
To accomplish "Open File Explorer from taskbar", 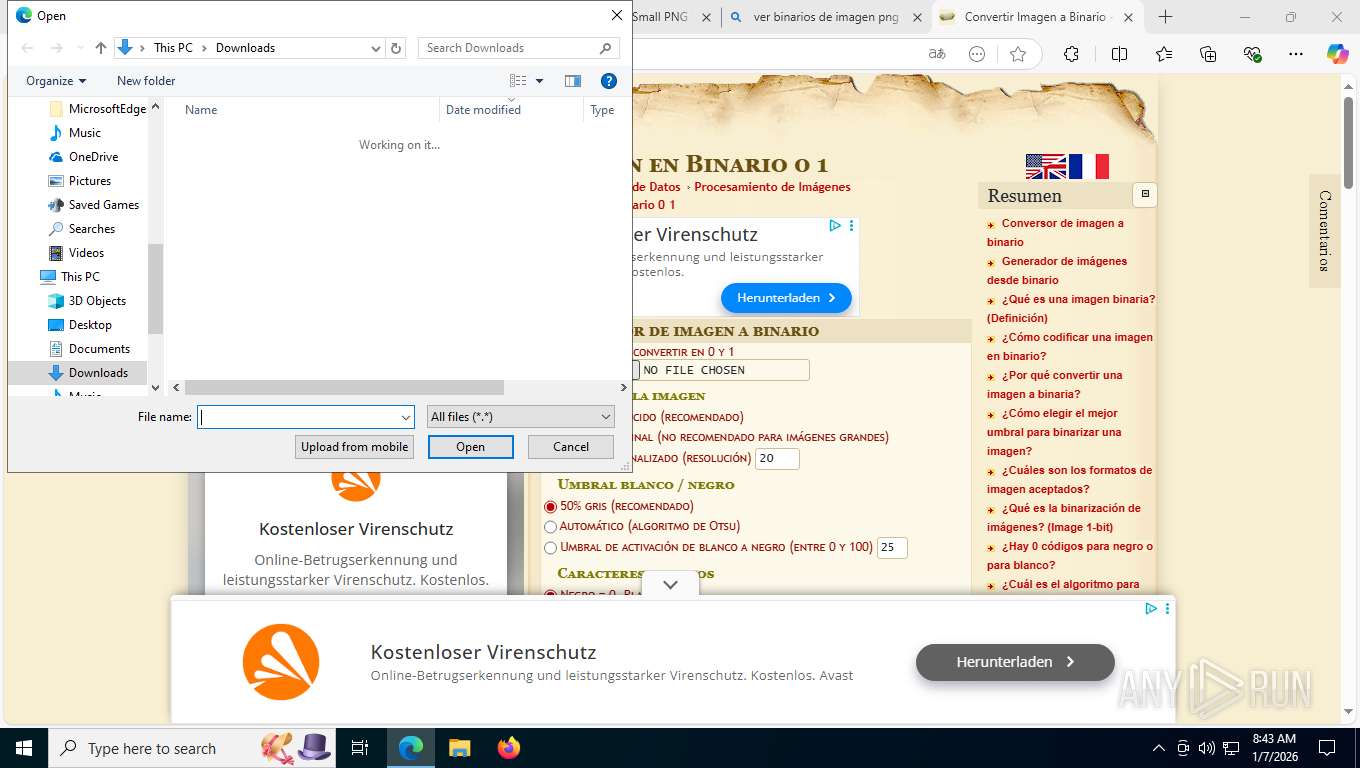I will pyautogui.click(x=459, y=748).
